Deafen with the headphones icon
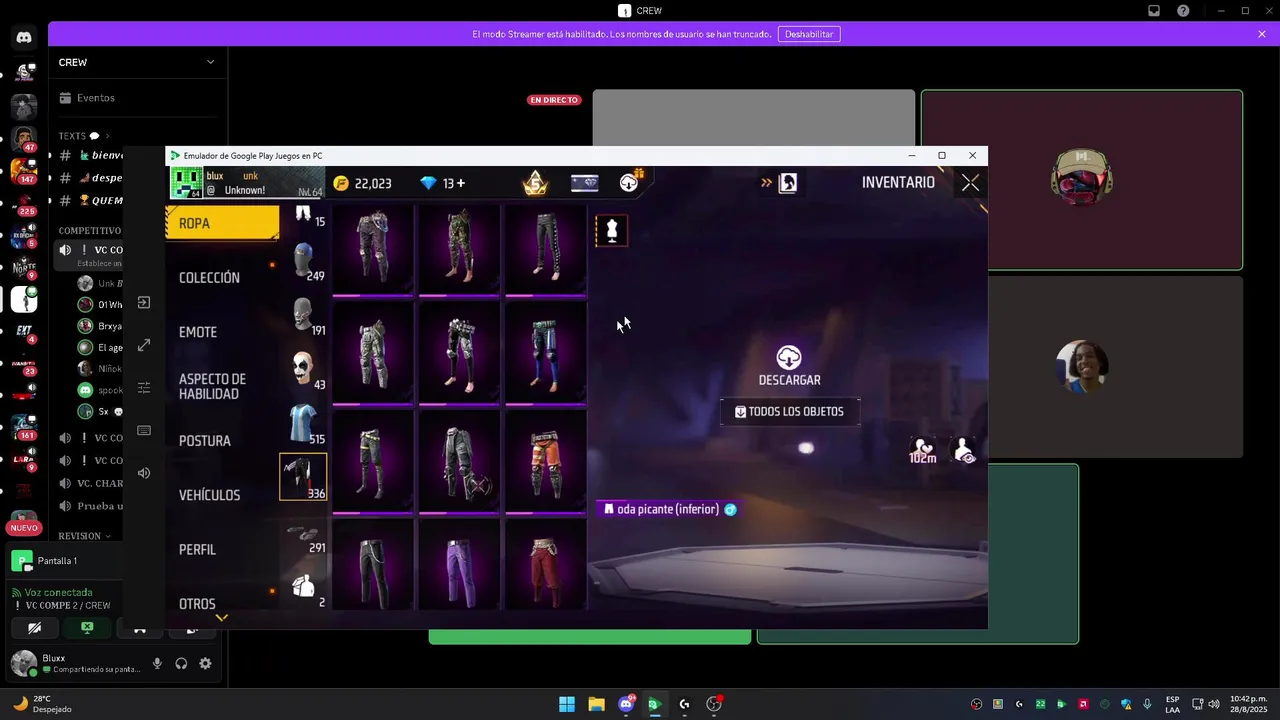The image size is (1280, 720). (x=181, y=664)
